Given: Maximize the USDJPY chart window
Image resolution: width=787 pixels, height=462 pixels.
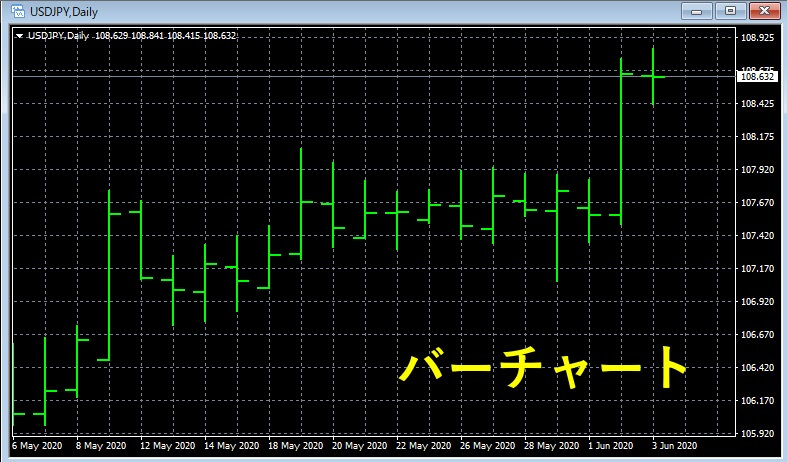Looking at the screenshot, I should click(730, 10).
